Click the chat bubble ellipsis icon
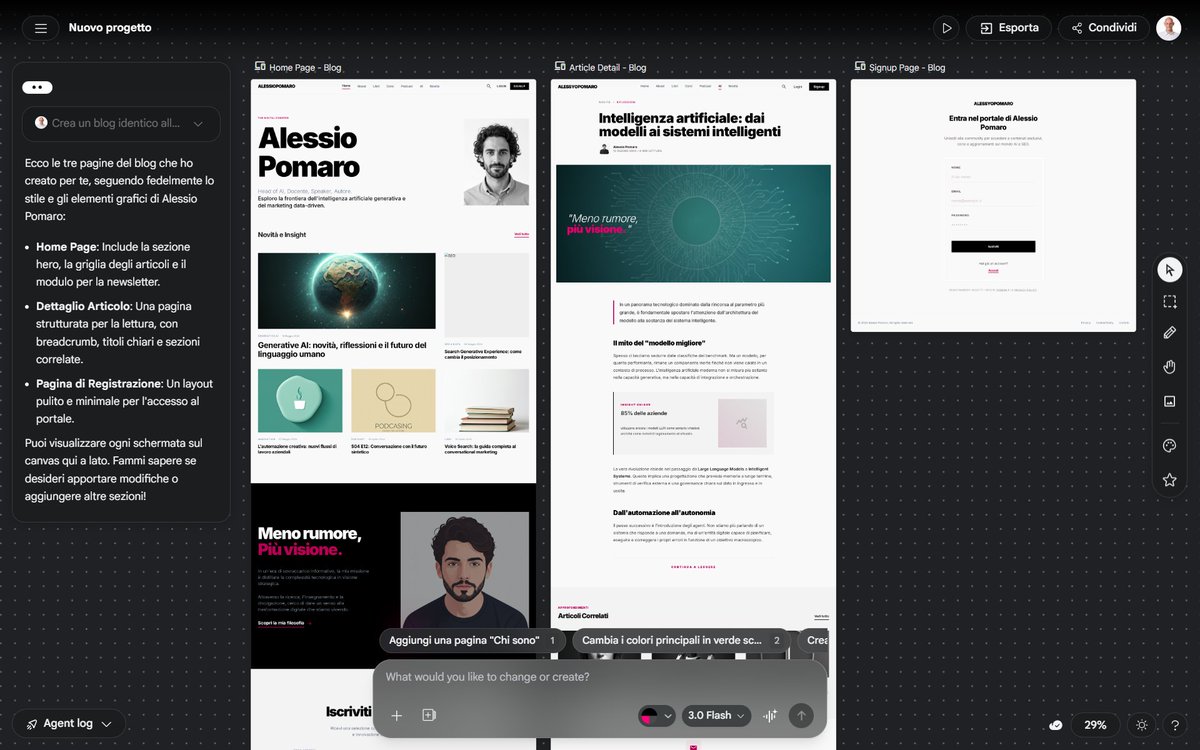Screen dimensions: 1200x750 tap(37, 87)
